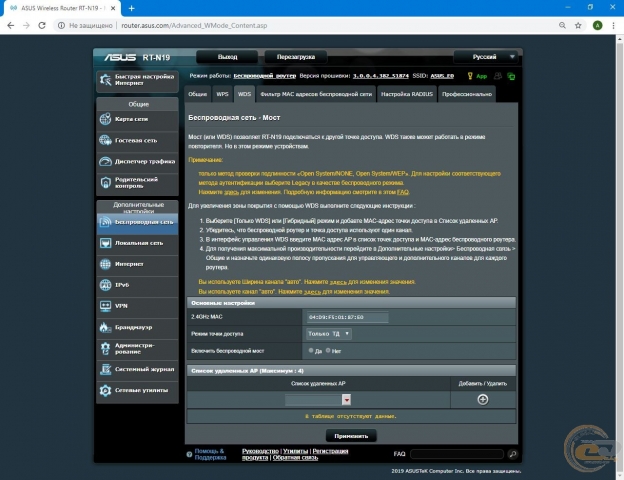
Task: Switch to the WPS tab
Action: (222, 94)
